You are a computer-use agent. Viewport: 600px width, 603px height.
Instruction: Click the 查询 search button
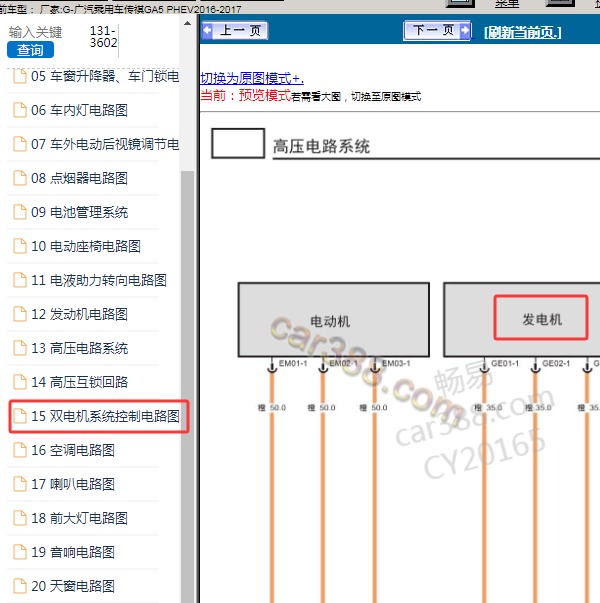30,50
